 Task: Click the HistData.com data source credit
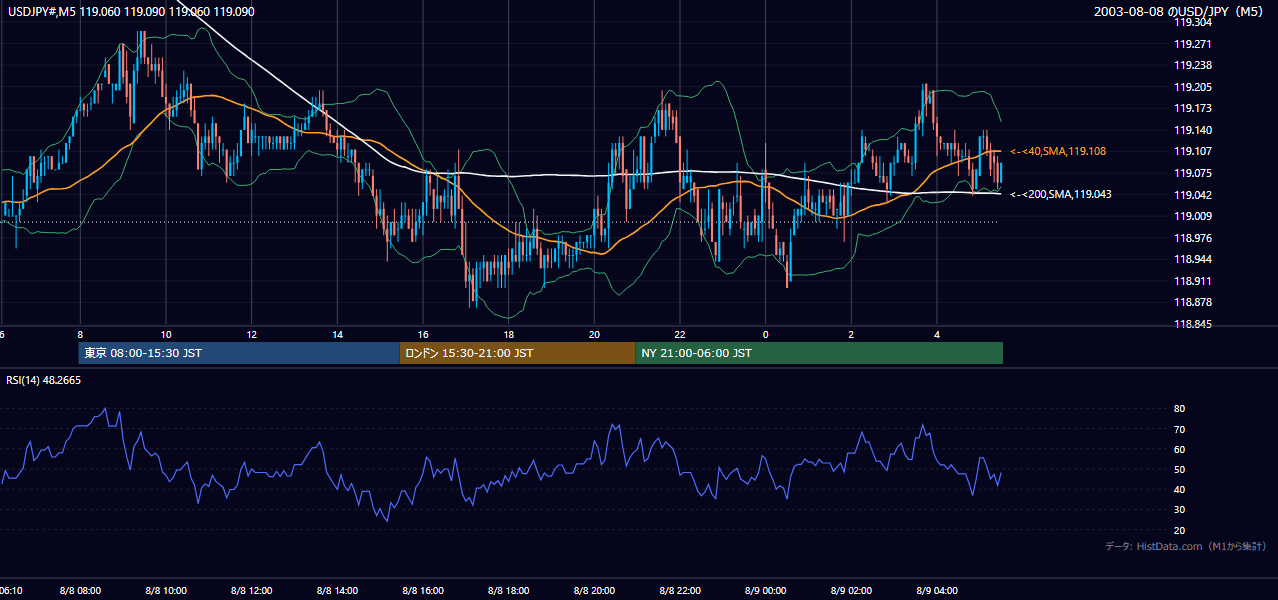click(x=1186, y=546)
